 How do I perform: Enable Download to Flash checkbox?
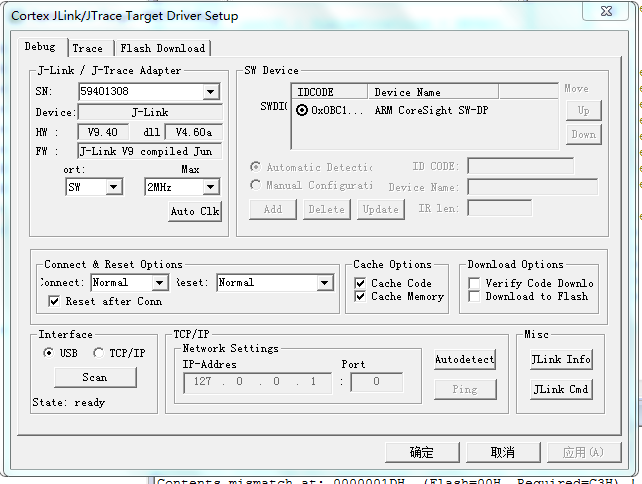tap(474, 296)
